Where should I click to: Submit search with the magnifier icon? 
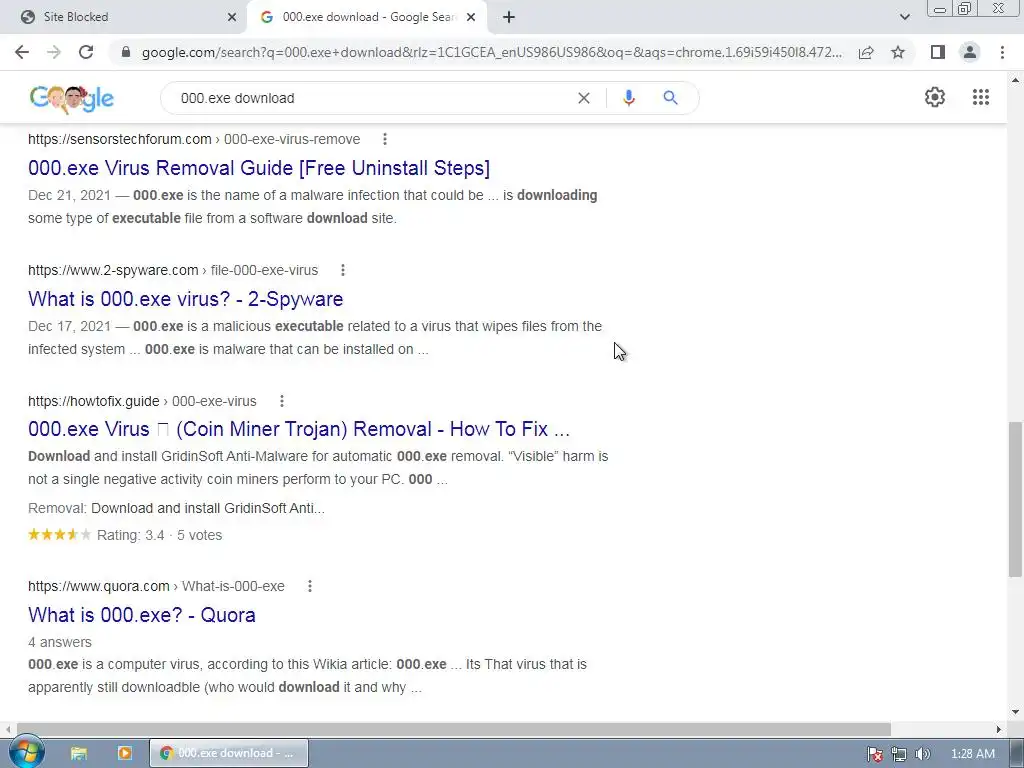(670, 98)
